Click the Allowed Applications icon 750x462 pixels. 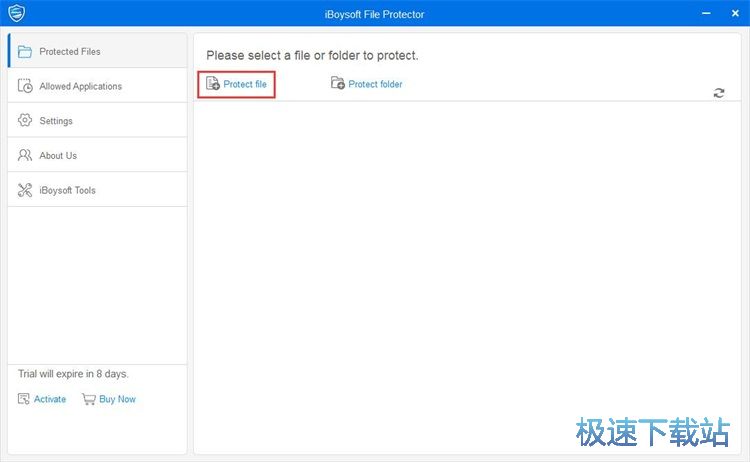pyautogui.click(x=25, y=86)
